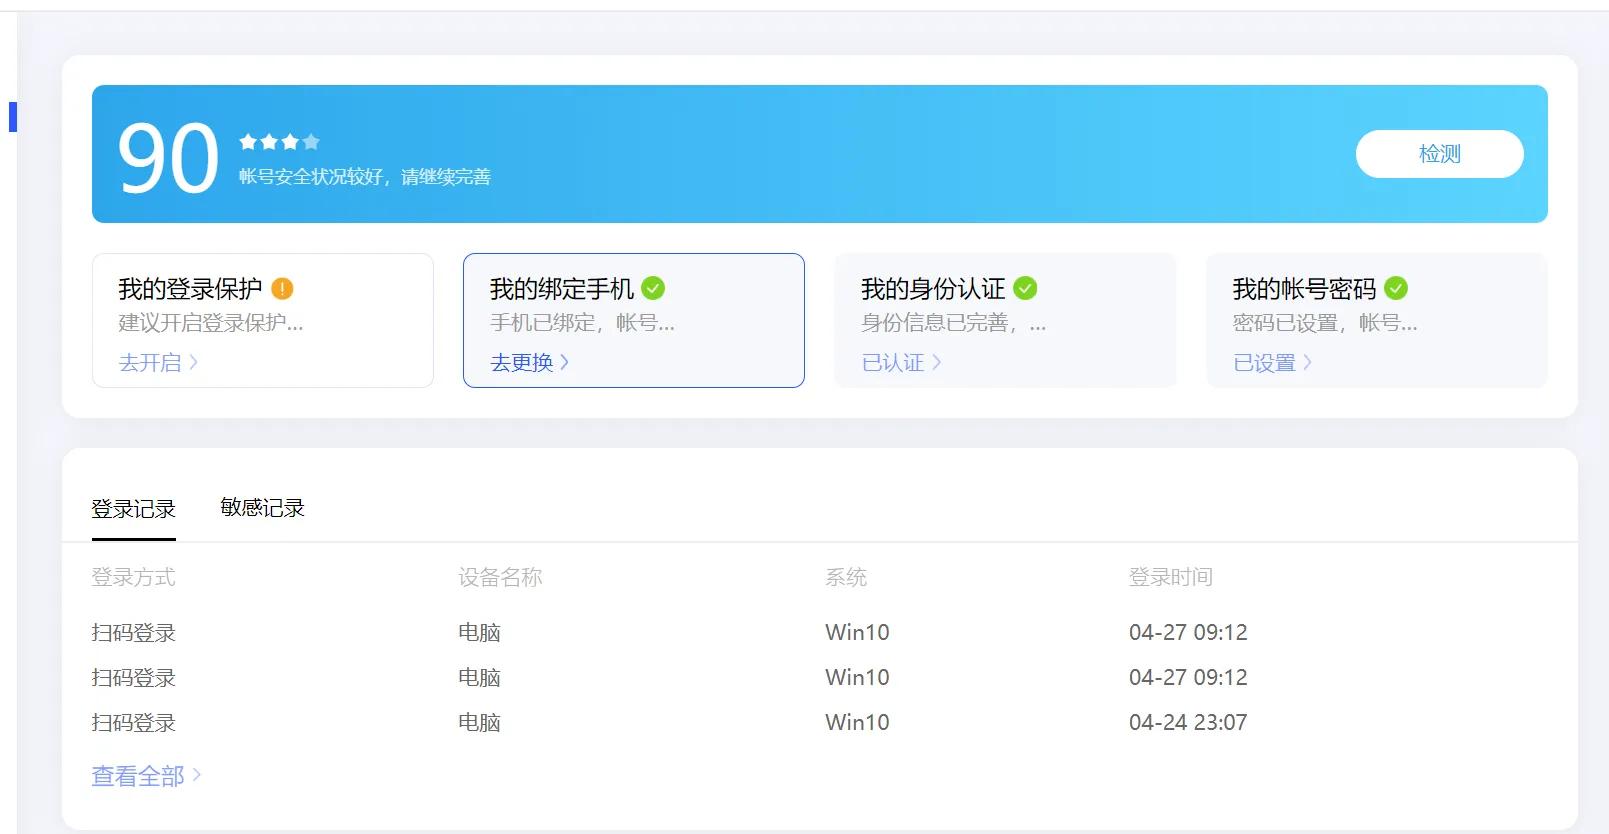
Task: Click the blue sidebar selection indicator
Action: pyautogui.click(x=13, y=116)
